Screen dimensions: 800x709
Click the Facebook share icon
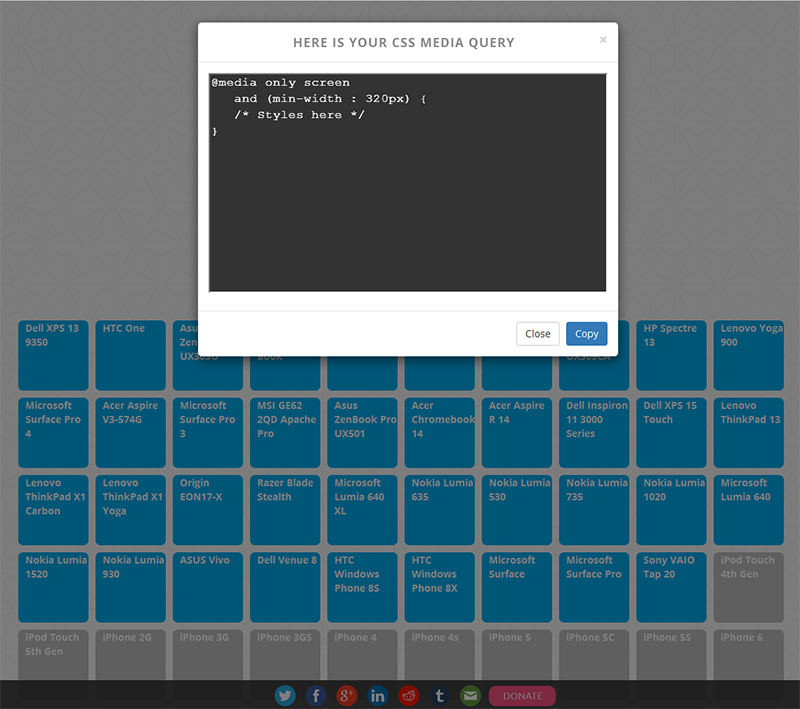pyautogui.click(x=316, y=696)
